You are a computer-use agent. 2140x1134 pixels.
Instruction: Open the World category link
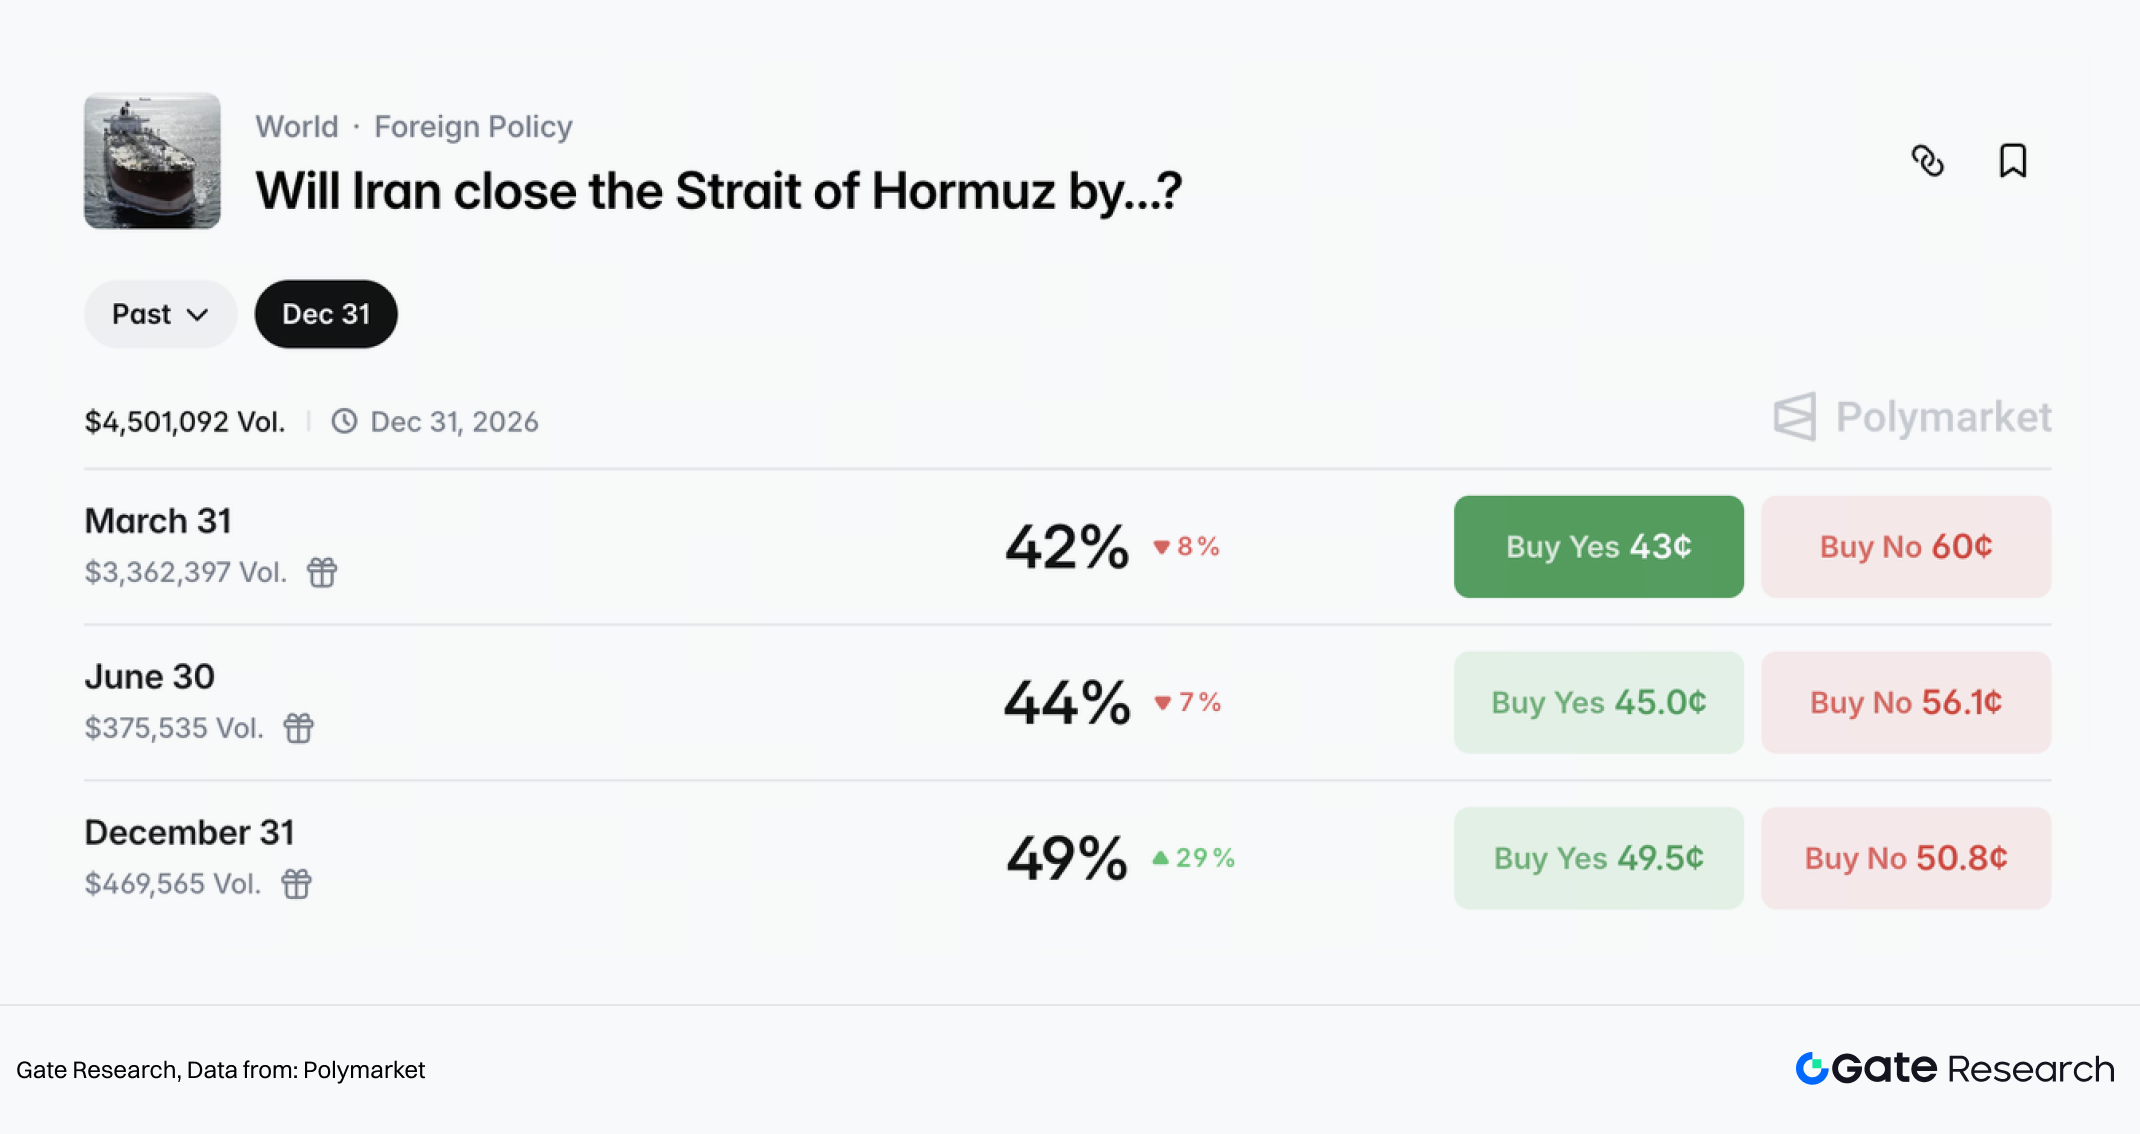[x=297, y=127]
